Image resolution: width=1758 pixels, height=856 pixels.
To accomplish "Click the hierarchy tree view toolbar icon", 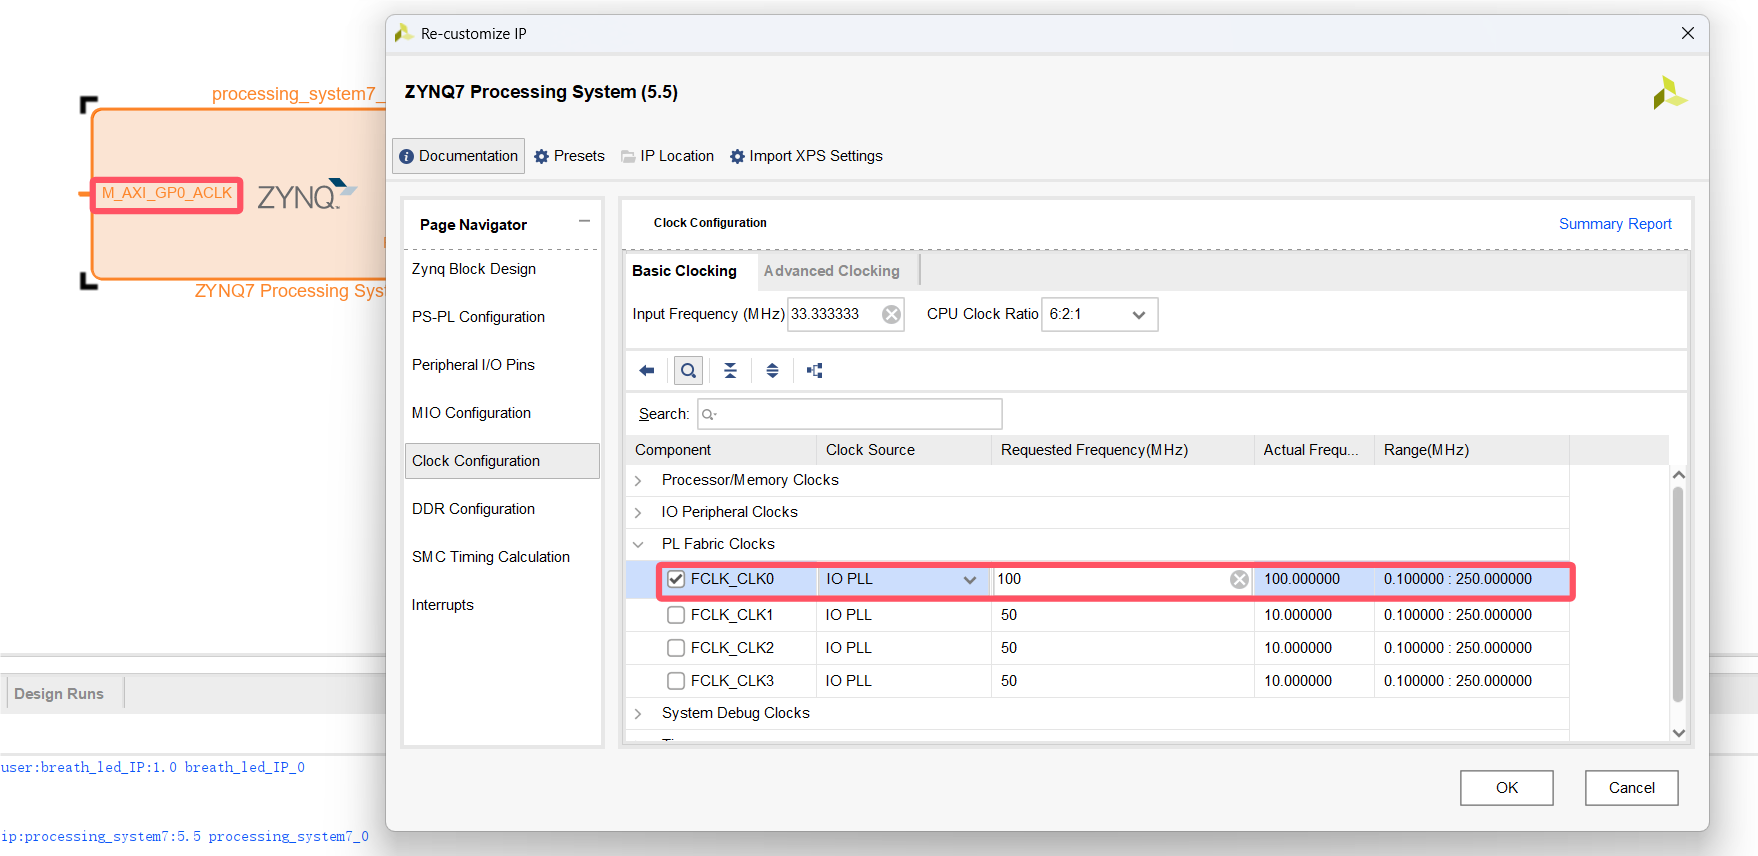I will pos(815,371).
